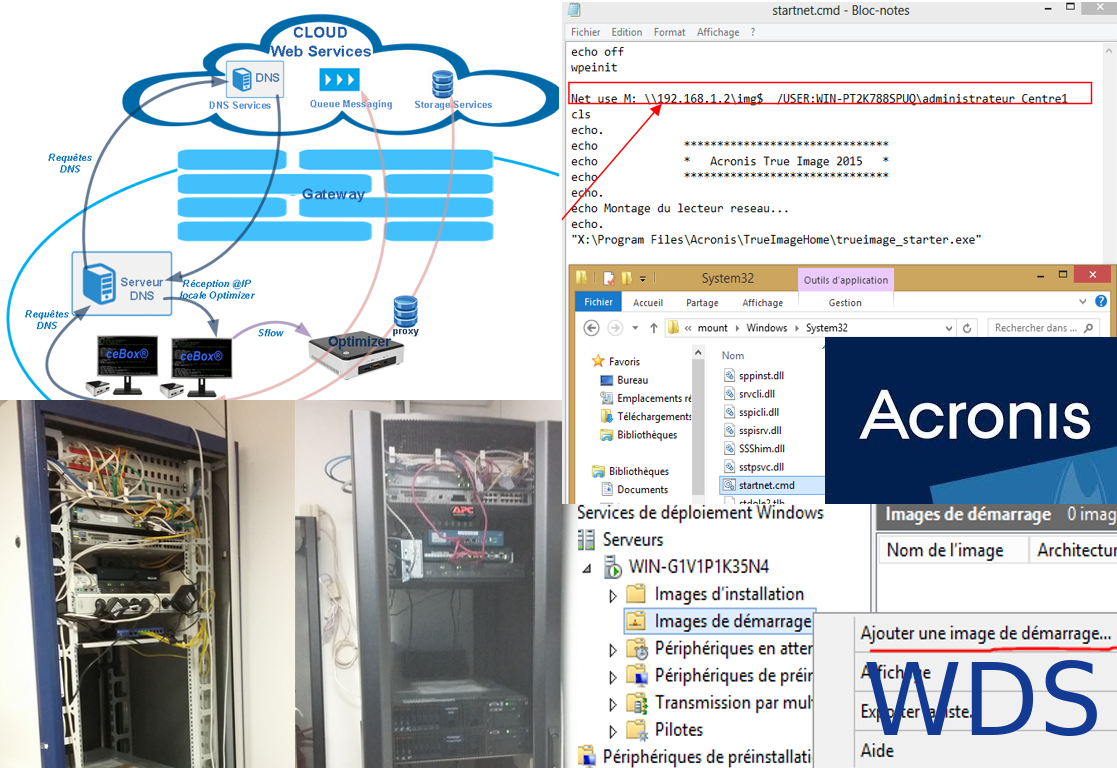Open the ? help menu in Notepad

pyautogui.click(x=753, y=32)
